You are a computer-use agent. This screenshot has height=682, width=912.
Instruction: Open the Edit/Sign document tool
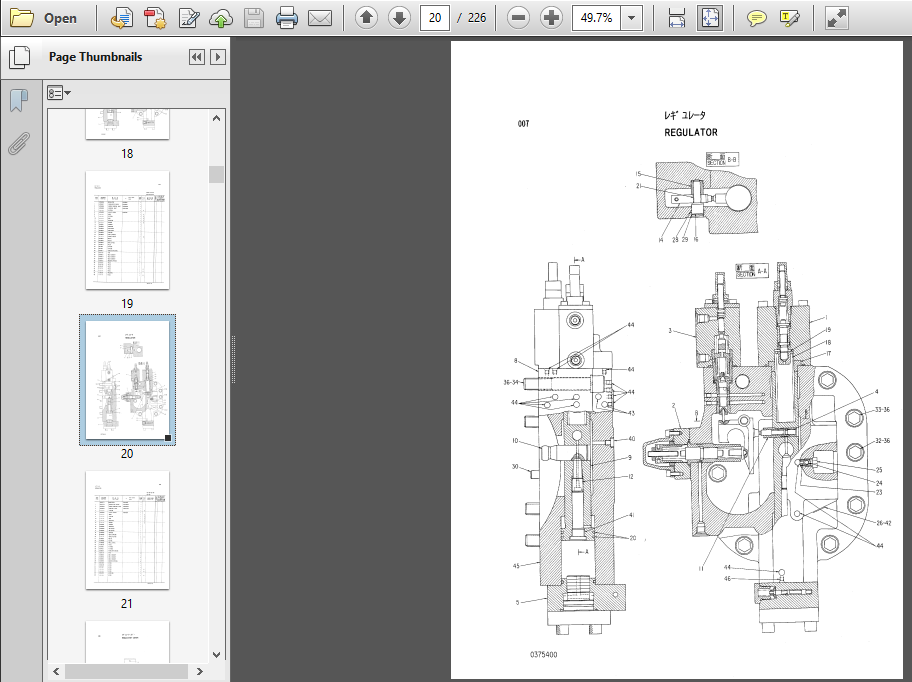[x=188, y=18]
